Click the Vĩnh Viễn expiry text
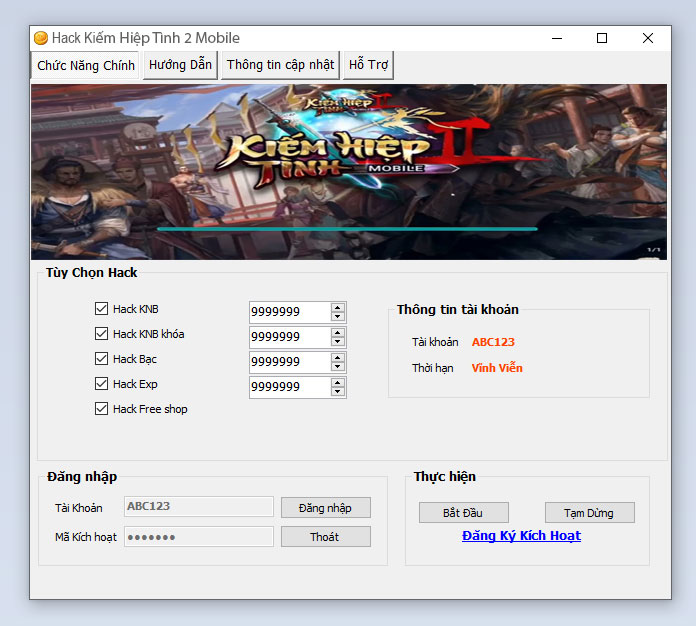 497,368
